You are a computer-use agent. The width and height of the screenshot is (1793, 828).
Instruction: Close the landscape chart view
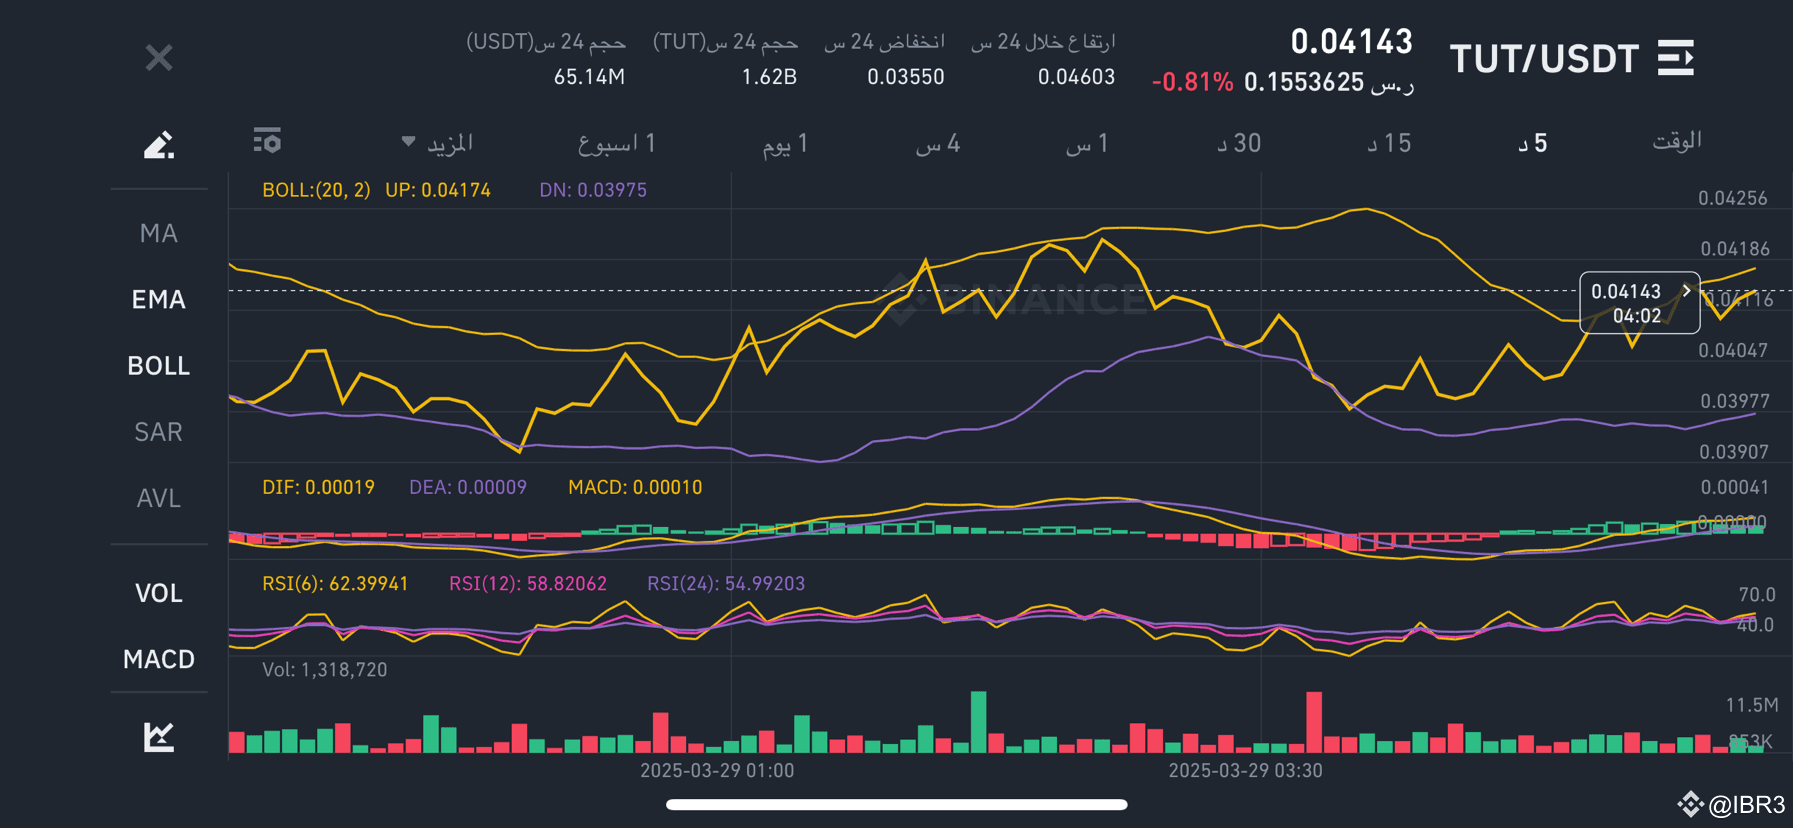[159, 58]
